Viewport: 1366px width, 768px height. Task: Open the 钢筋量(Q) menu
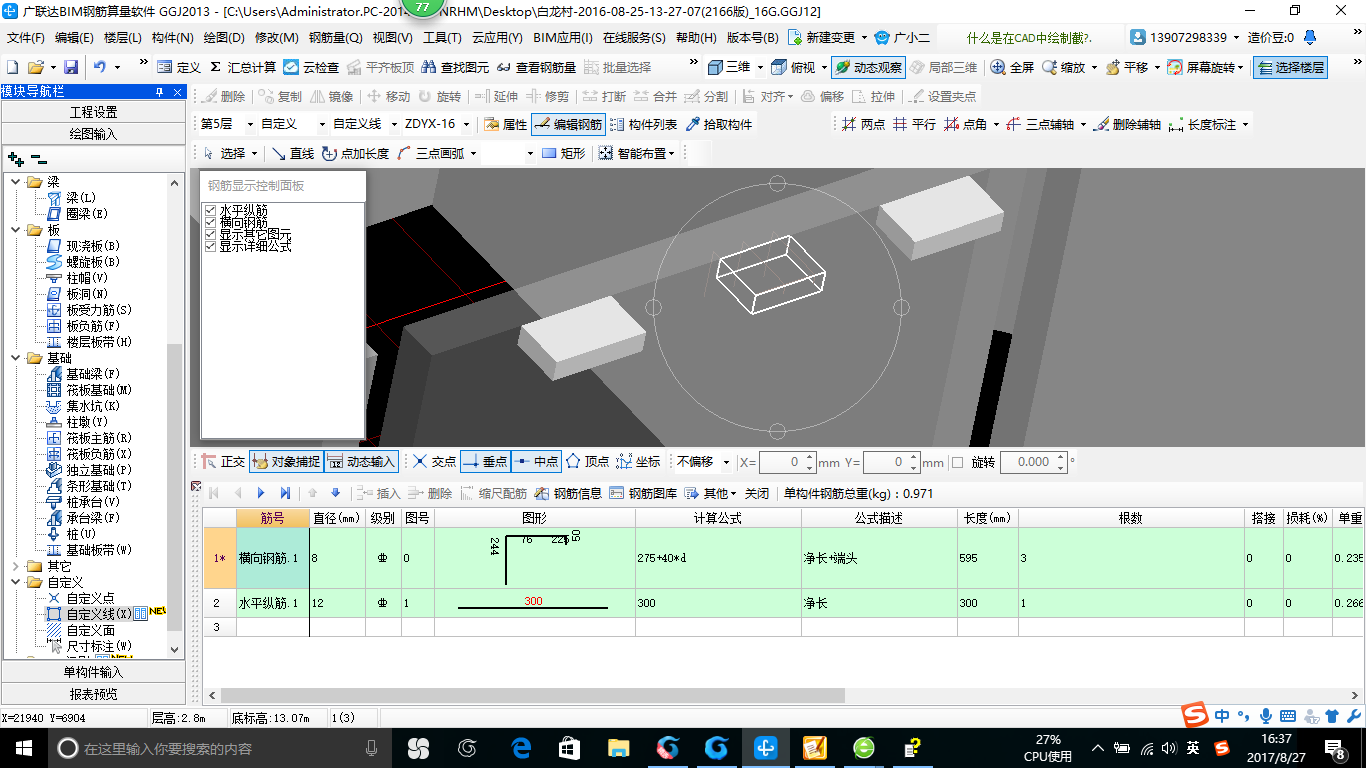(x=335, y=37)
